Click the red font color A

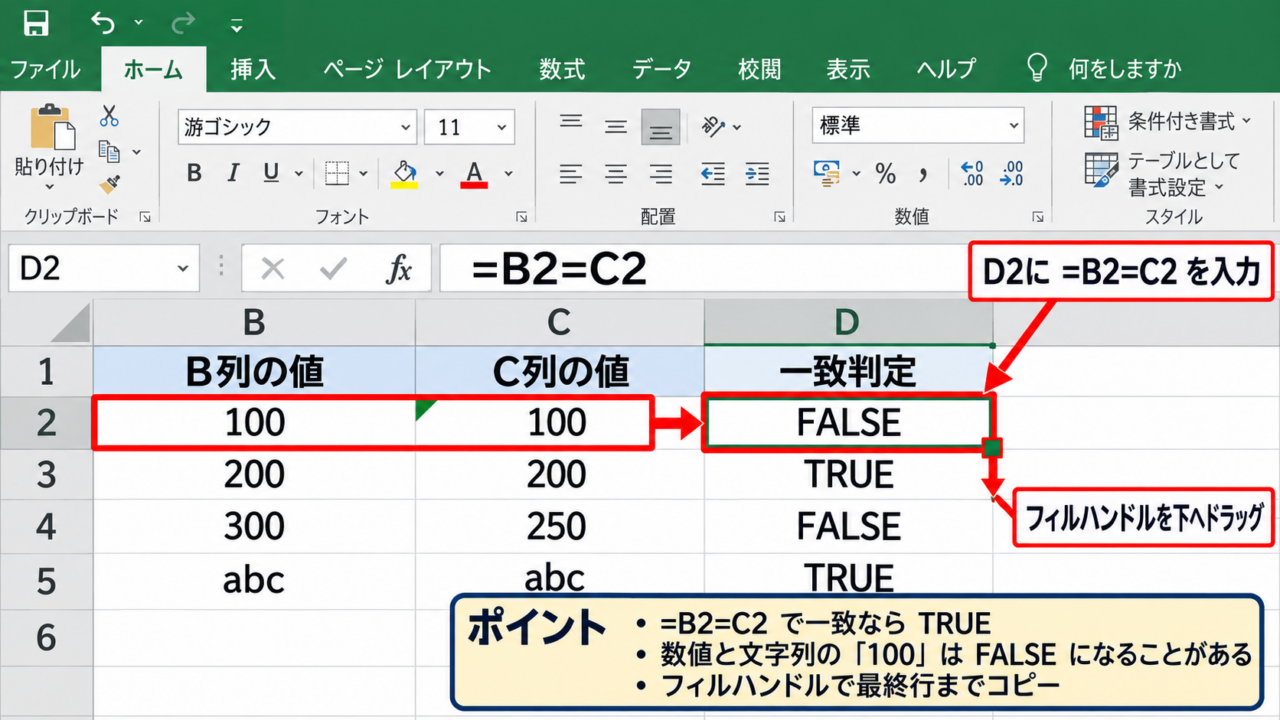pos(474,174)
